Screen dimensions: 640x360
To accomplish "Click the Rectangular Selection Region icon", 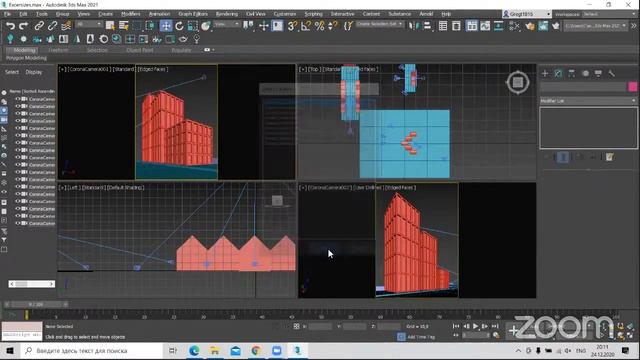I will click(x=137, y=26).
